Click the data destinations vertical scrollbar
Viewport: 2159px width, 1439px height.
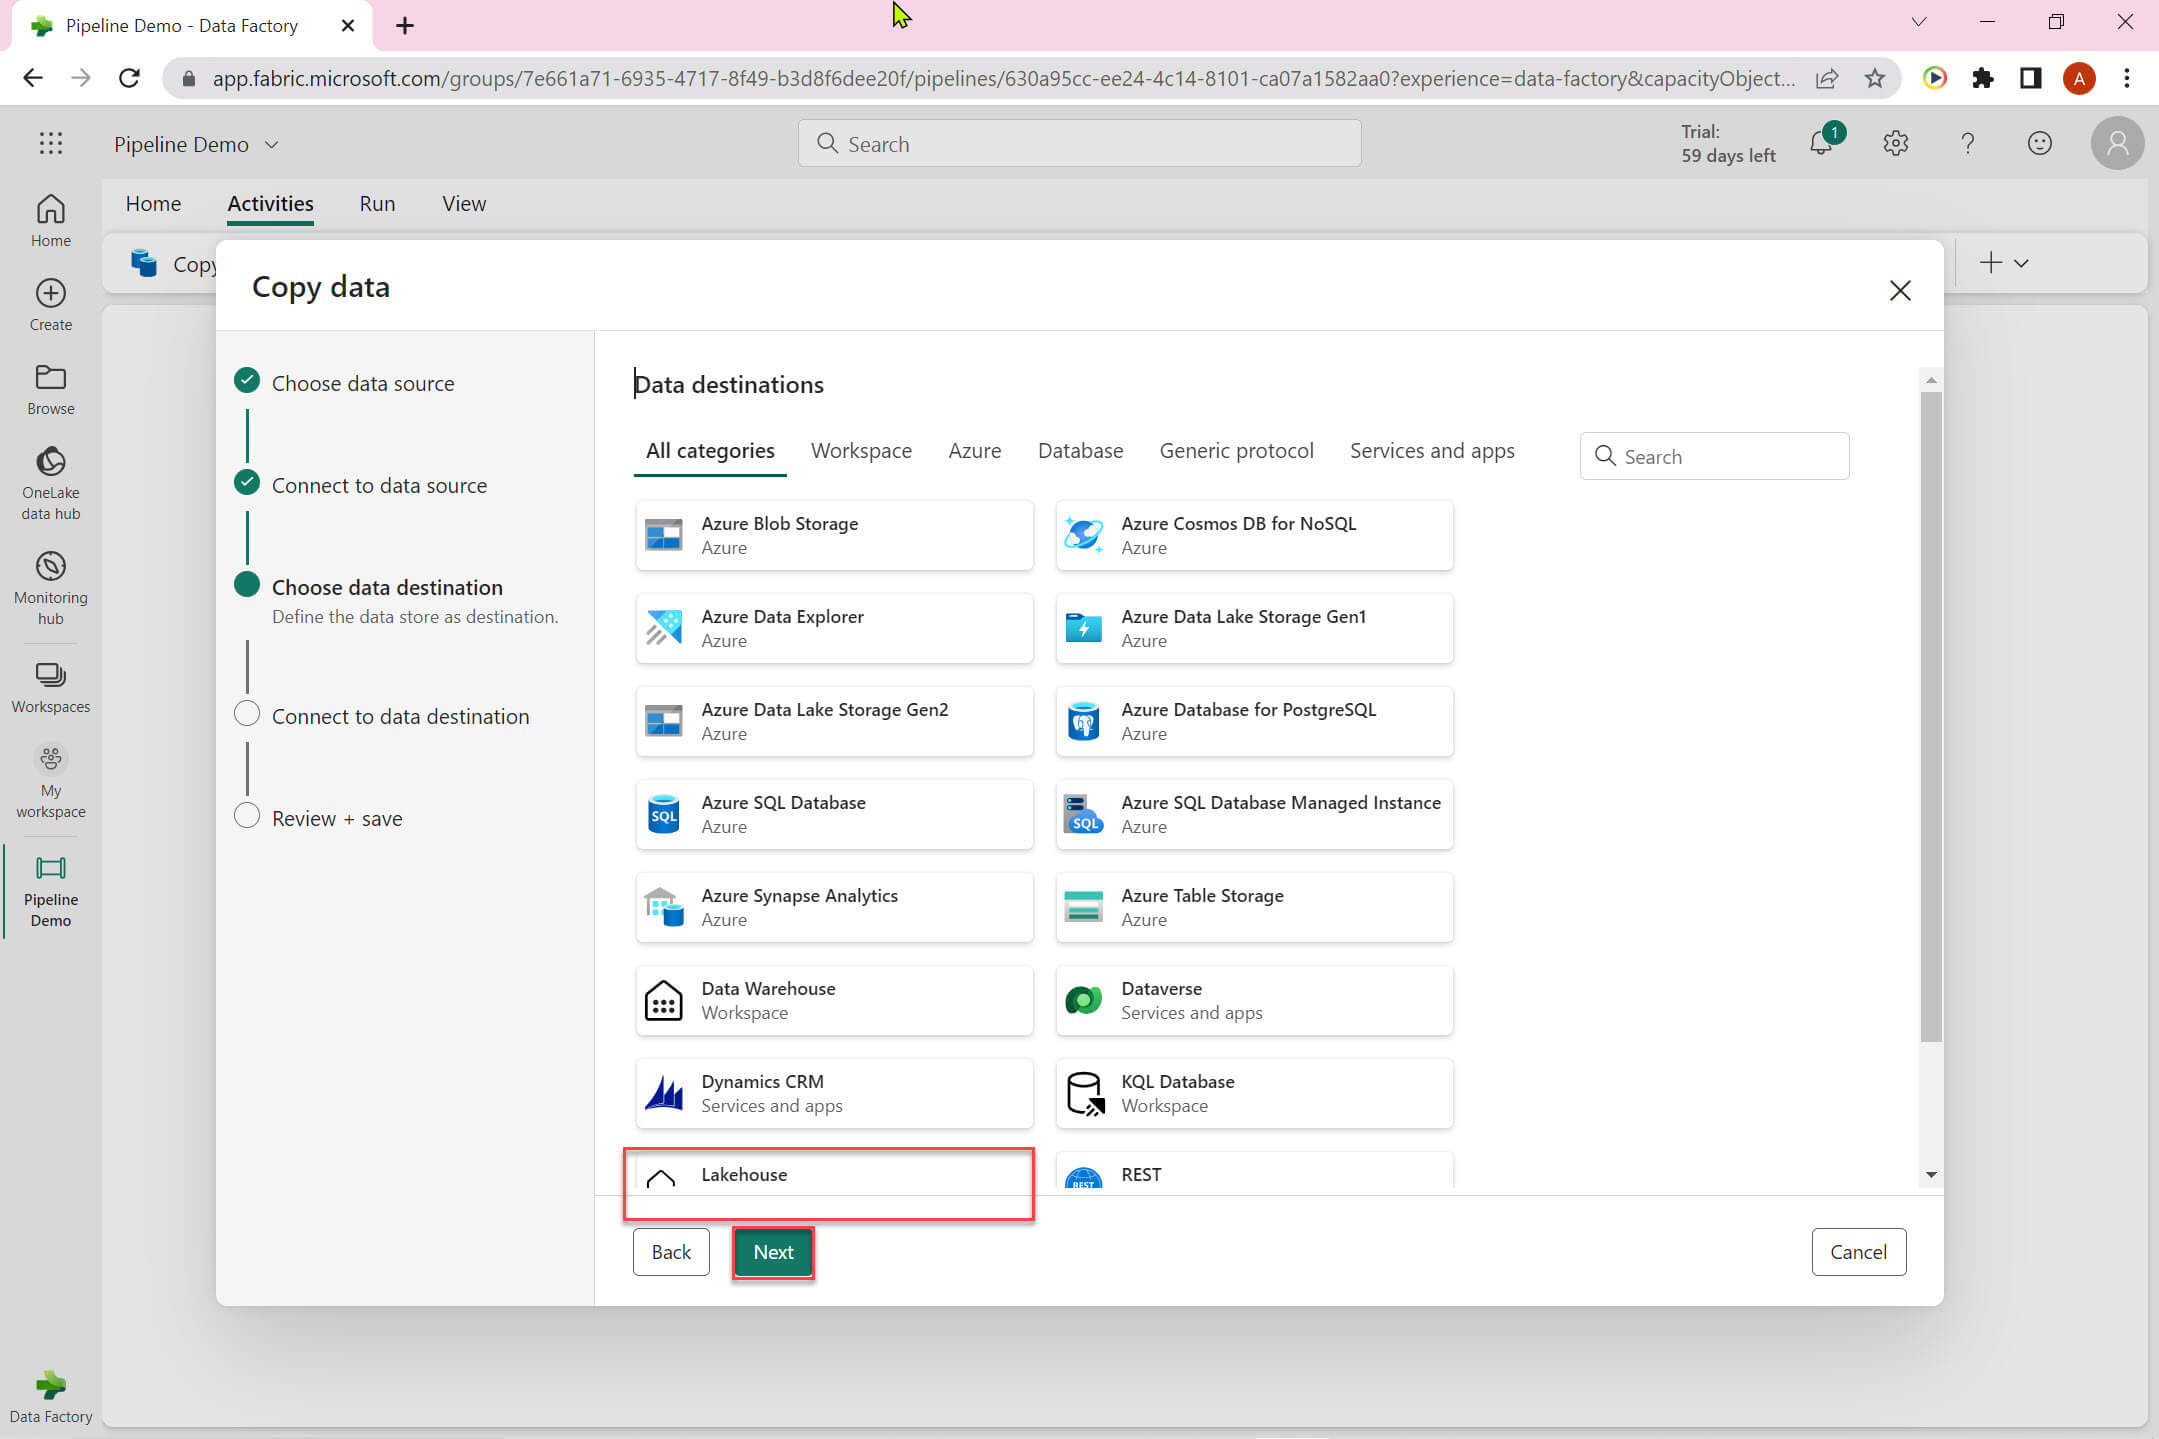1931,715
